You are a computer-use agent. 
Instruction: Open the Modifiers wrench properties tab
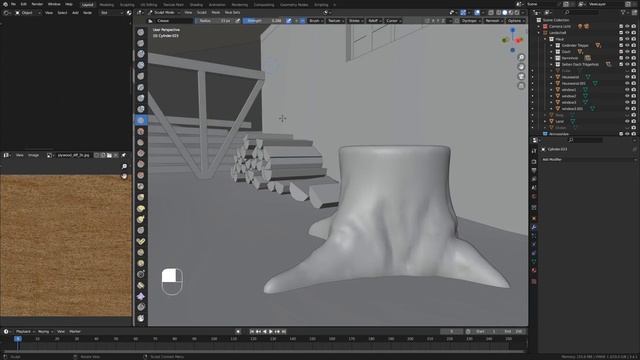click(x=534, y=227)
